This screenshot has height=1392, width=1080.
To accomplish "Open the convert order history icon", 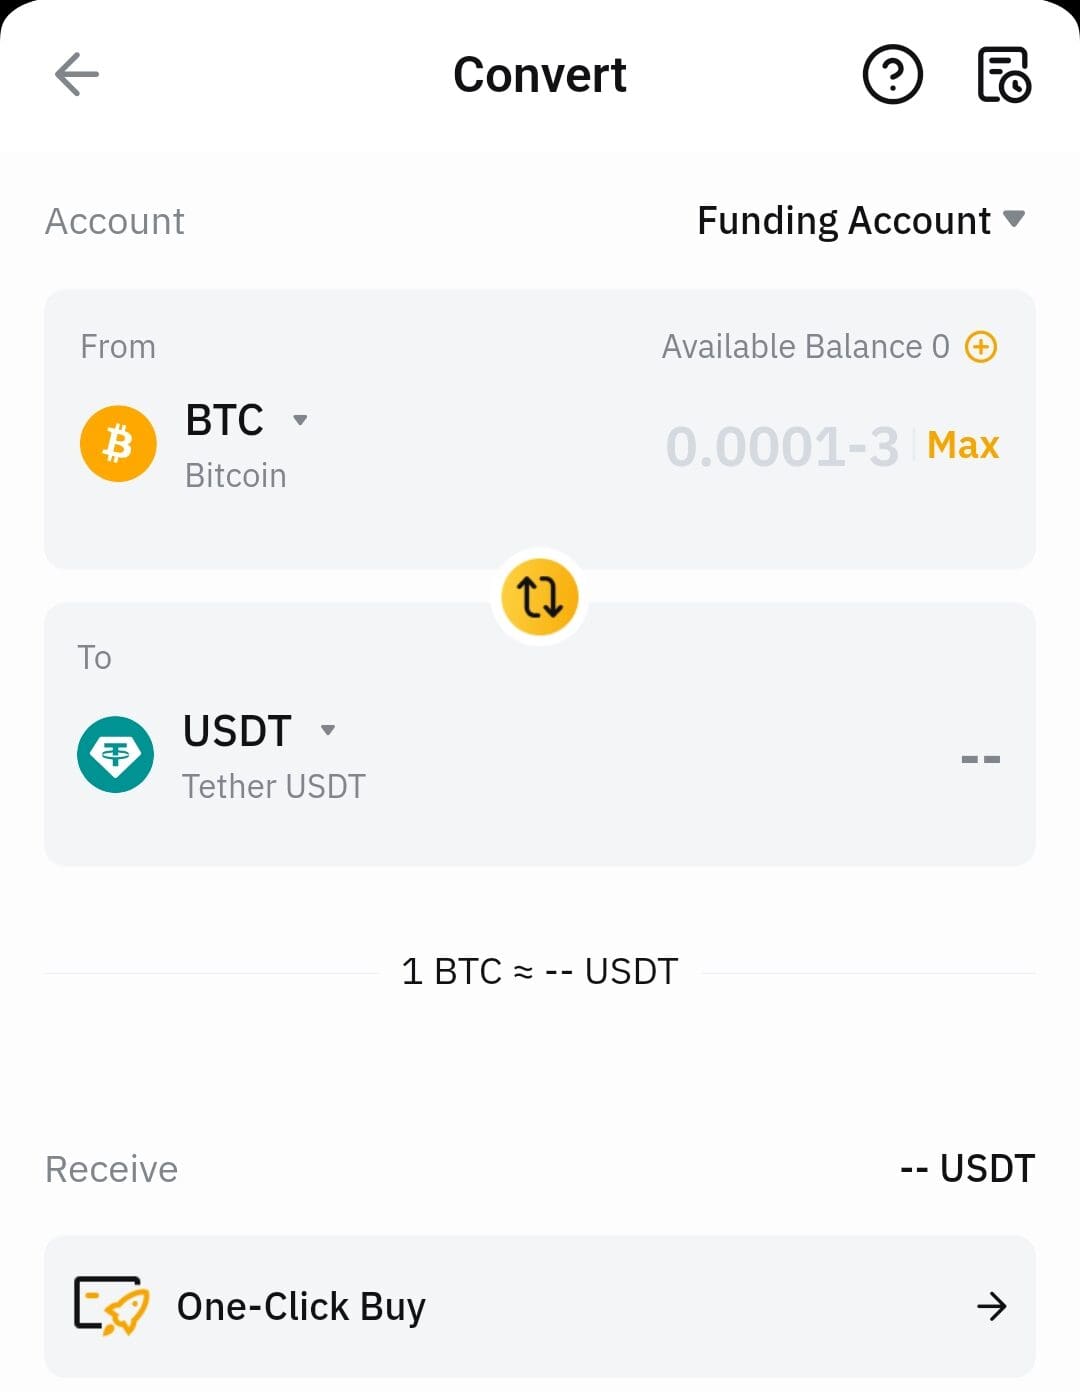I will [1003, 75].
